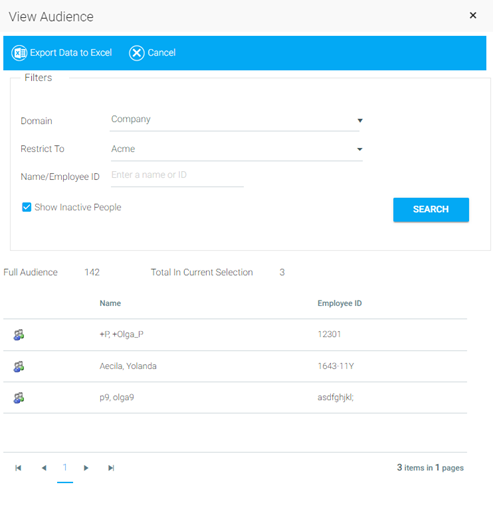The image size is (493, 511).
Task: Sort by the Employee ID column header
Action: (x=340, y=303)
